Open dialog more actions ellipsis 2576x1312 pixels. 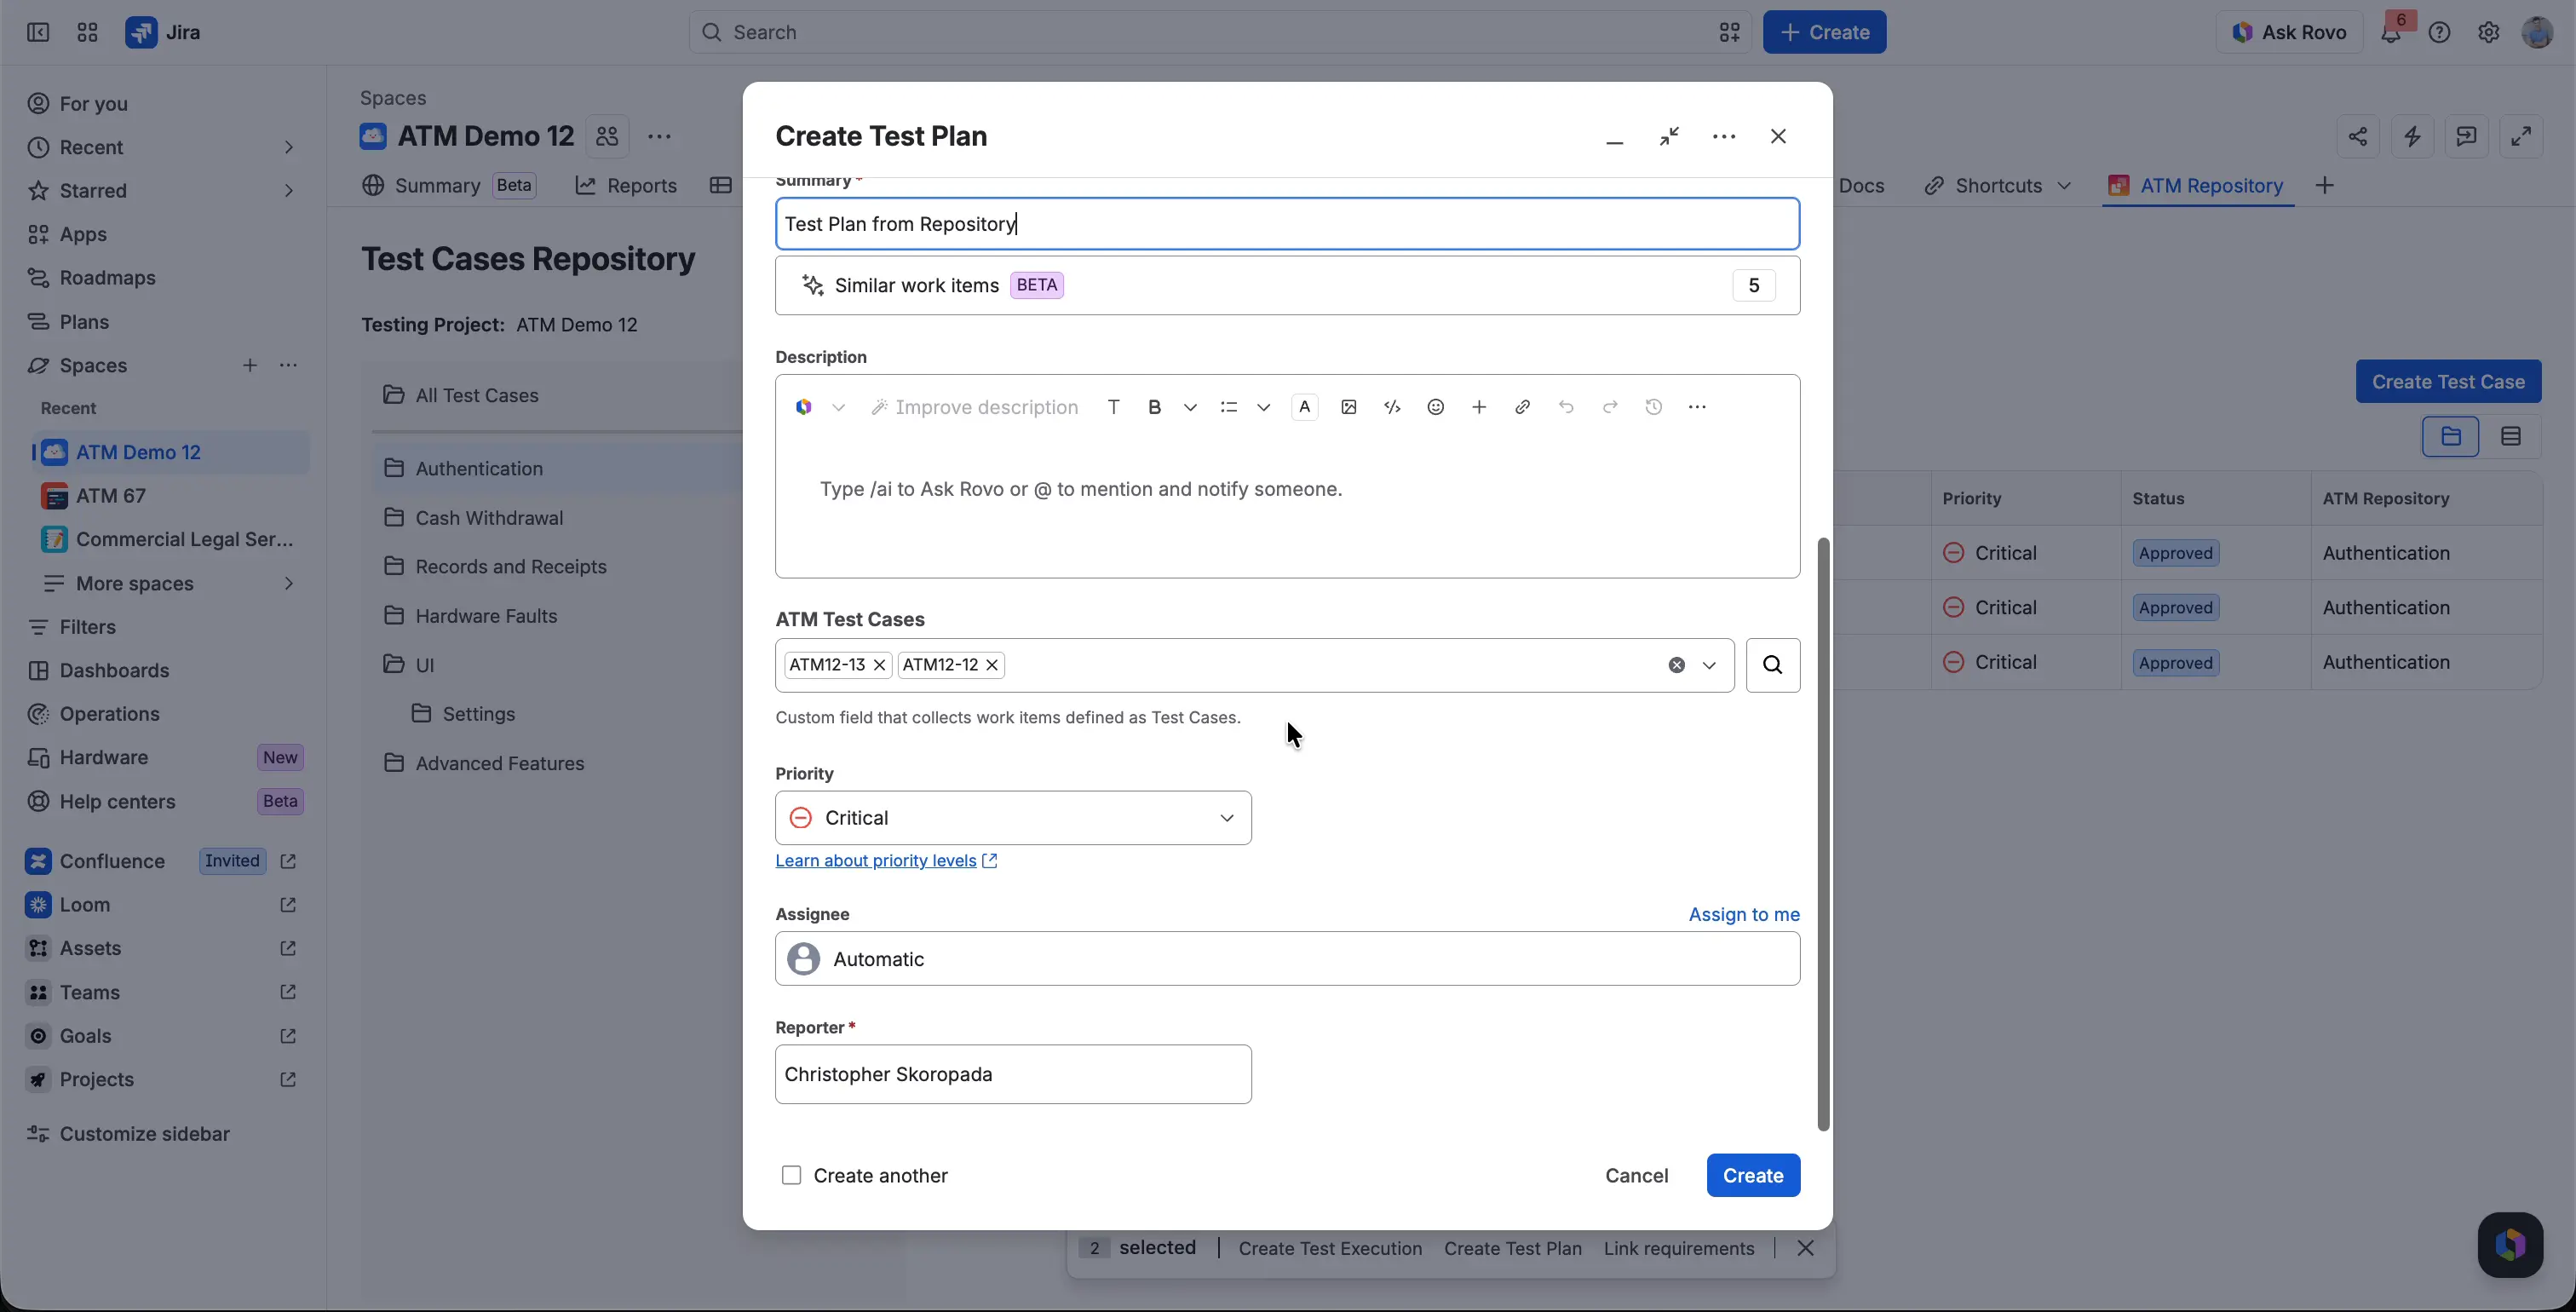(1724, 136)
